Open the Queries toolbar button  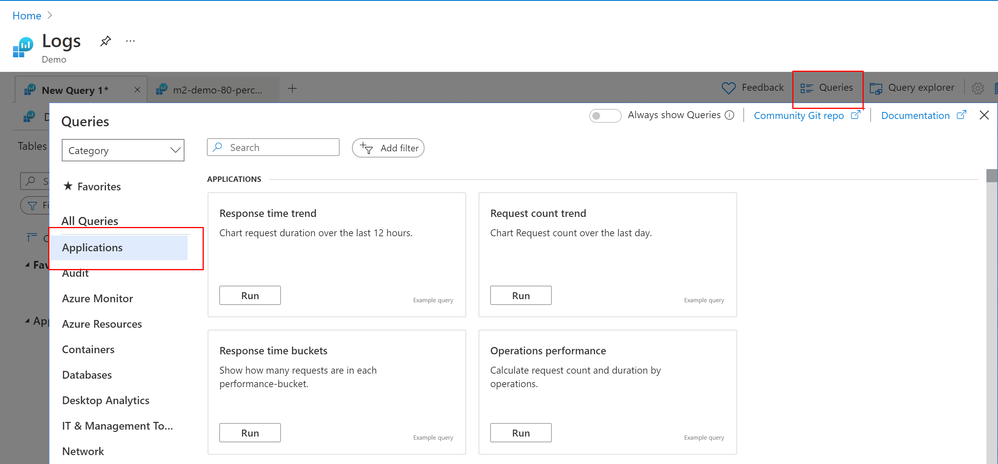827,88
